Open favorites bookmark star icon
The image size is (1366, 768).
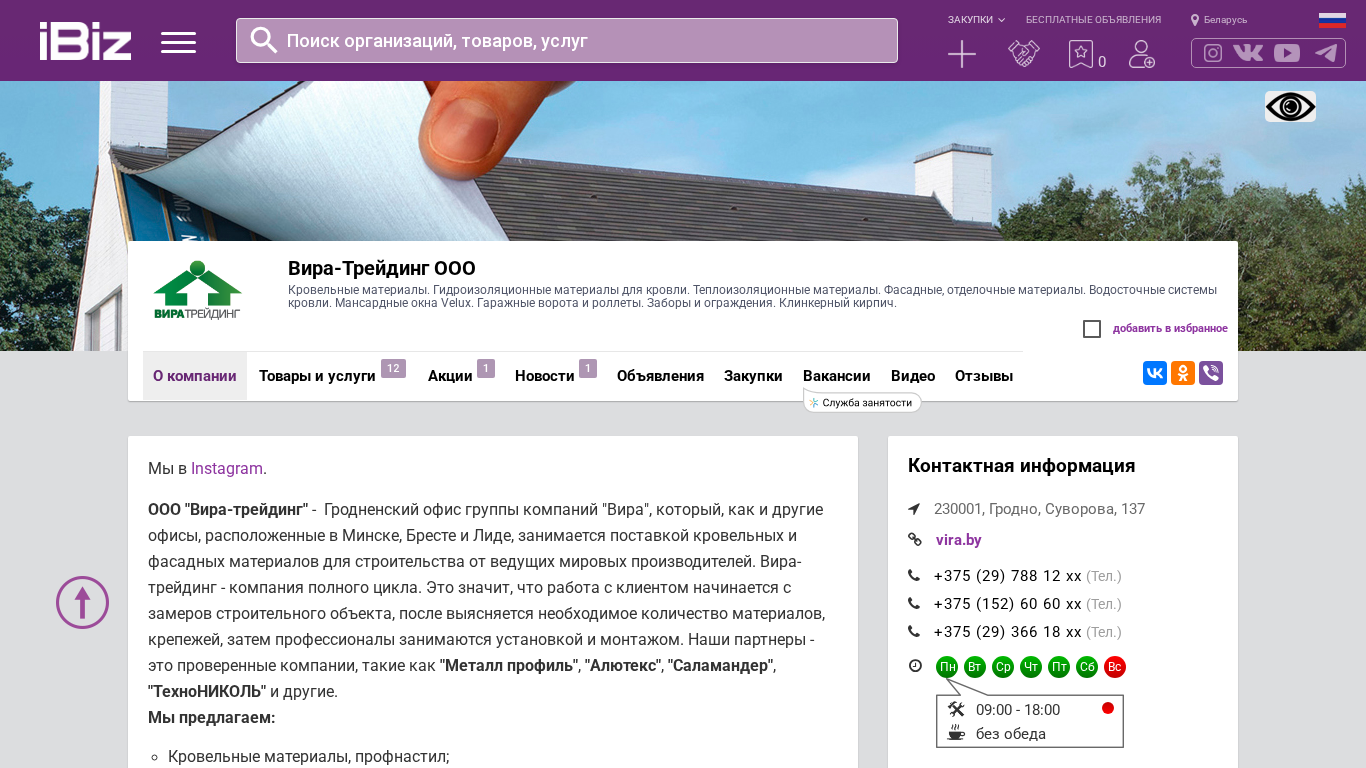[1081, 54]
